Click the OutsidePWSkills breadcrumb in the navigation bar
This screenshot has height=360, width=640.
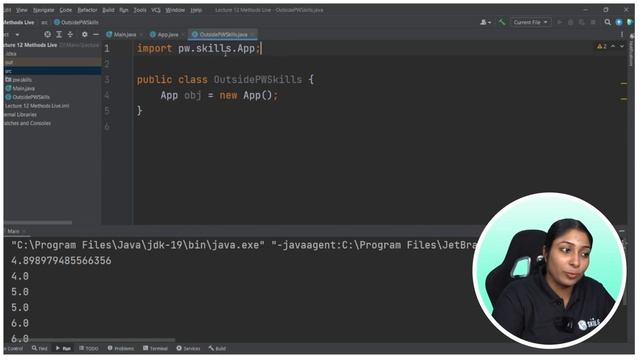pyautogui.click(x=76, y=22)
